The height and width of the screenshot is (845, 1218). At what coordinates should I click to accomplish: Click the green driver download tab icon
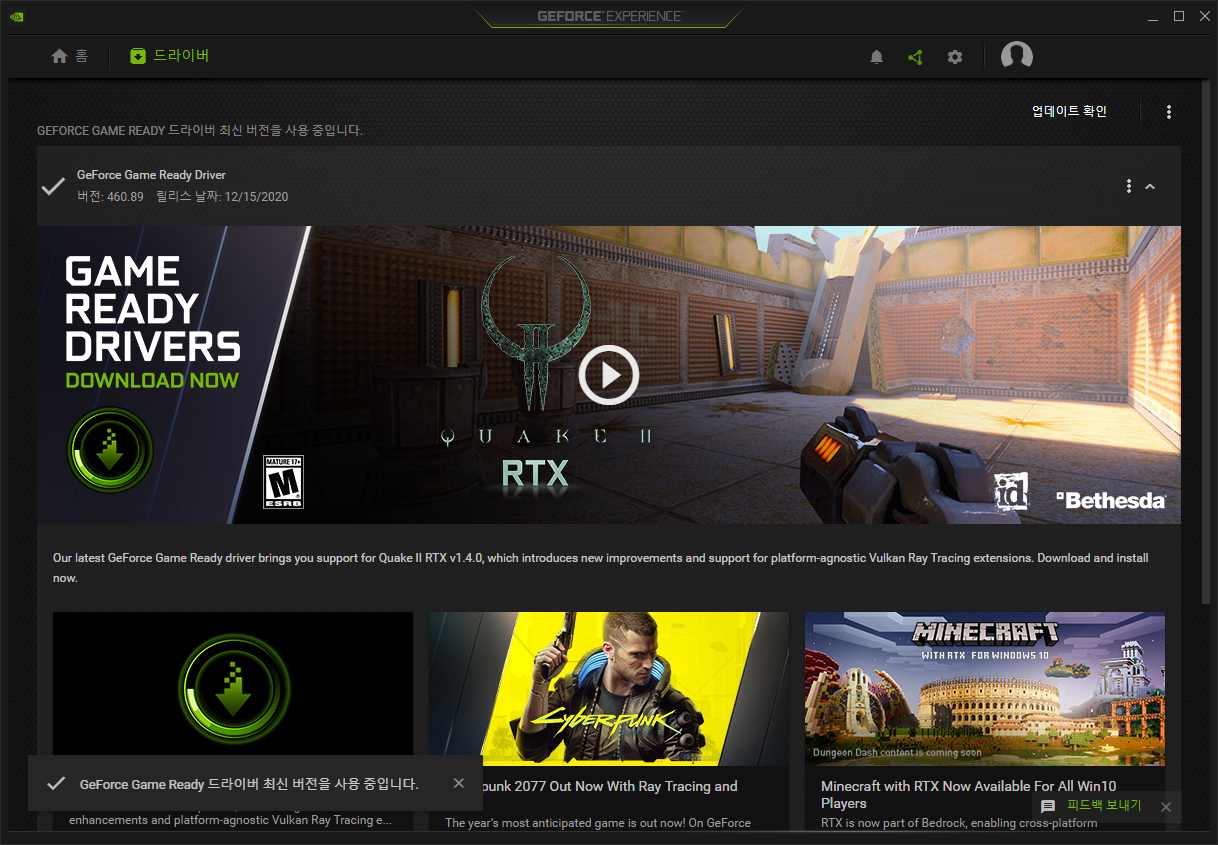[138, 56]
